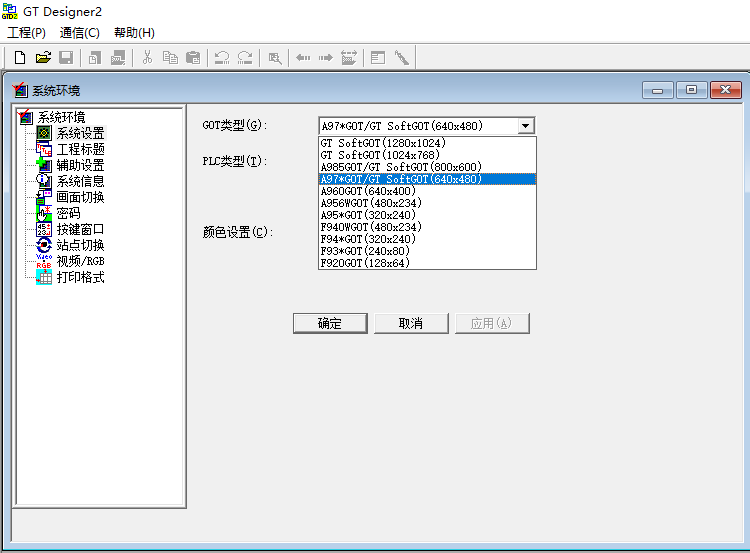Screen dimensions: 750x553
Task: Select 系统设置 in the tree
Action: click(x=80, y=133)
